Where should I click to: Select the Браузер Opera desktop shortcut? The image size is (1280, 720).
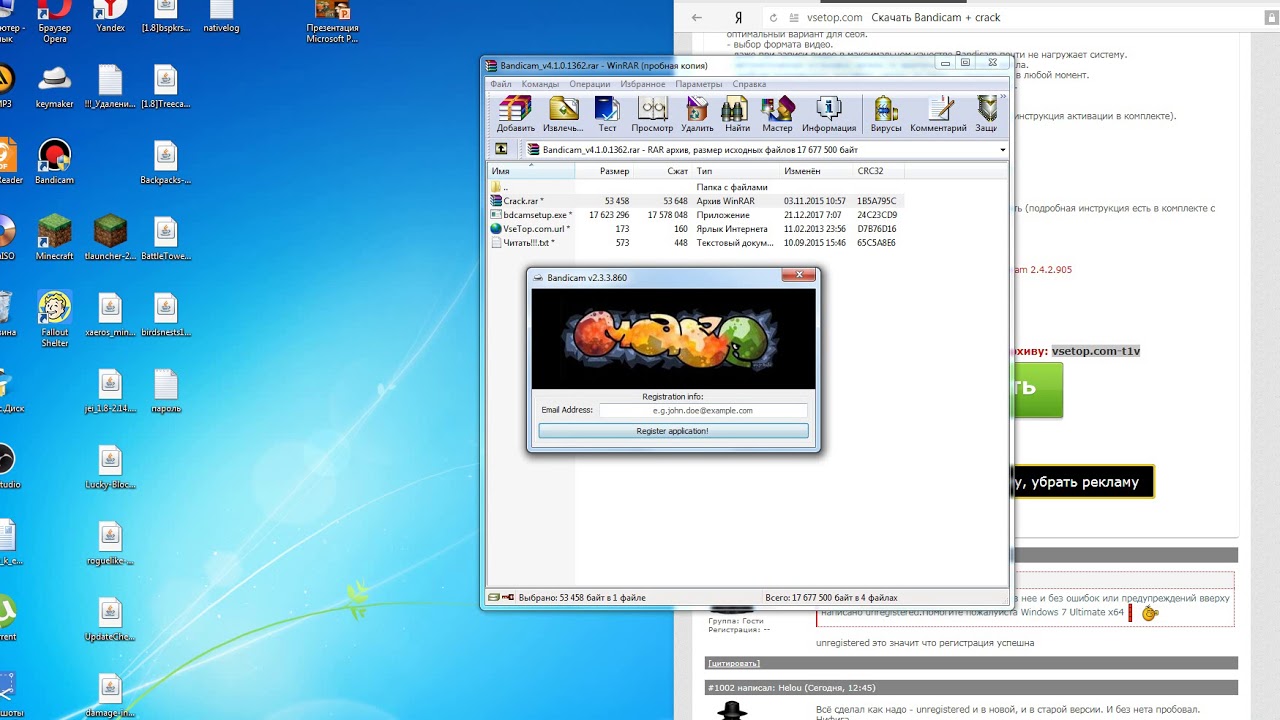tap(54, 22)
